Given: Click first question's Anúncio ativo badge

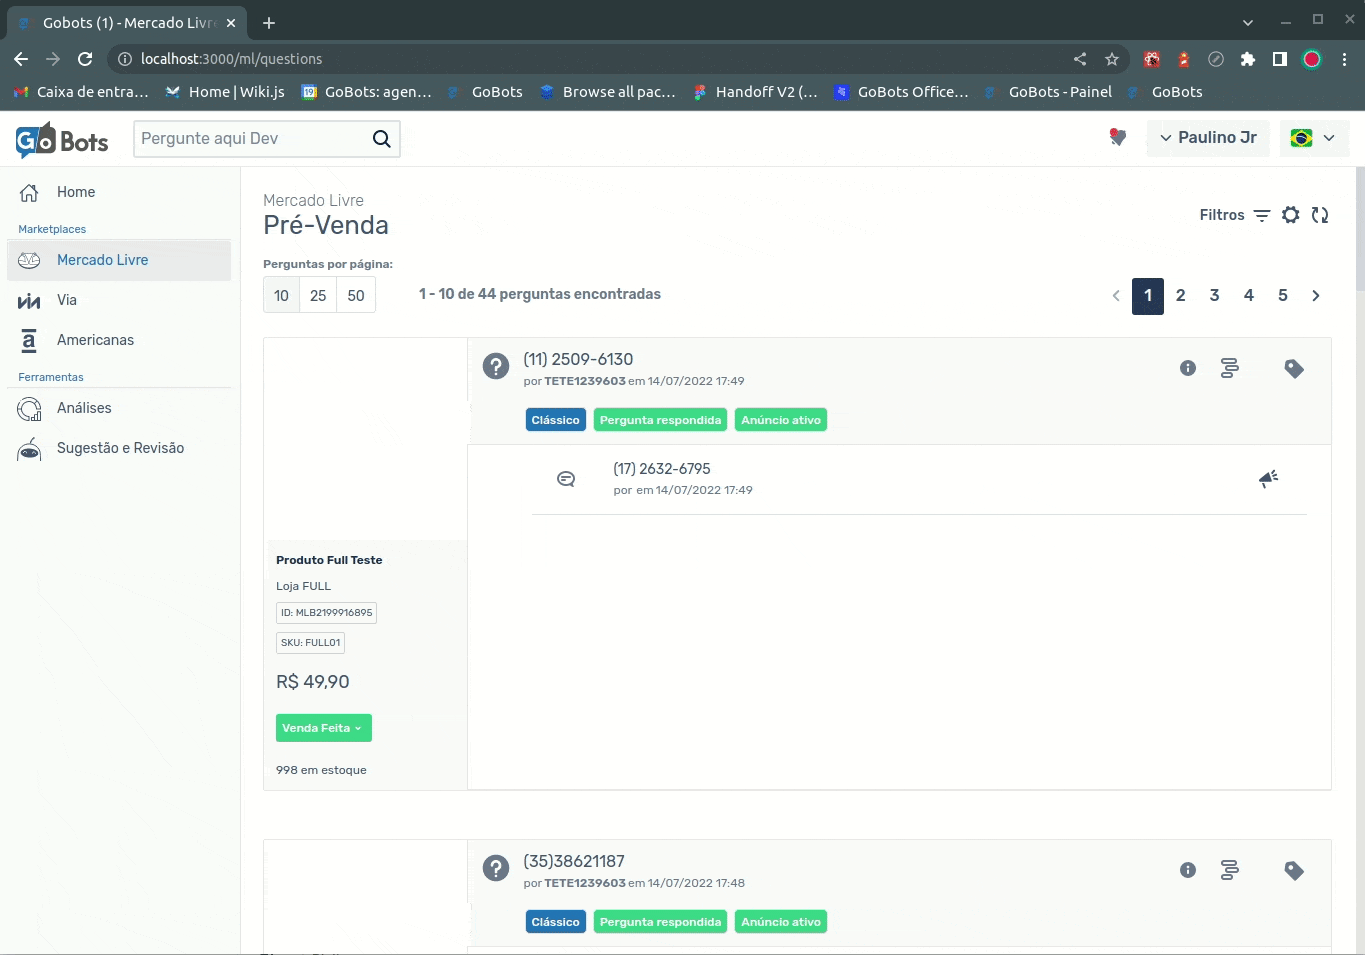Looking at the screenshot, I should tap(781, 420).
